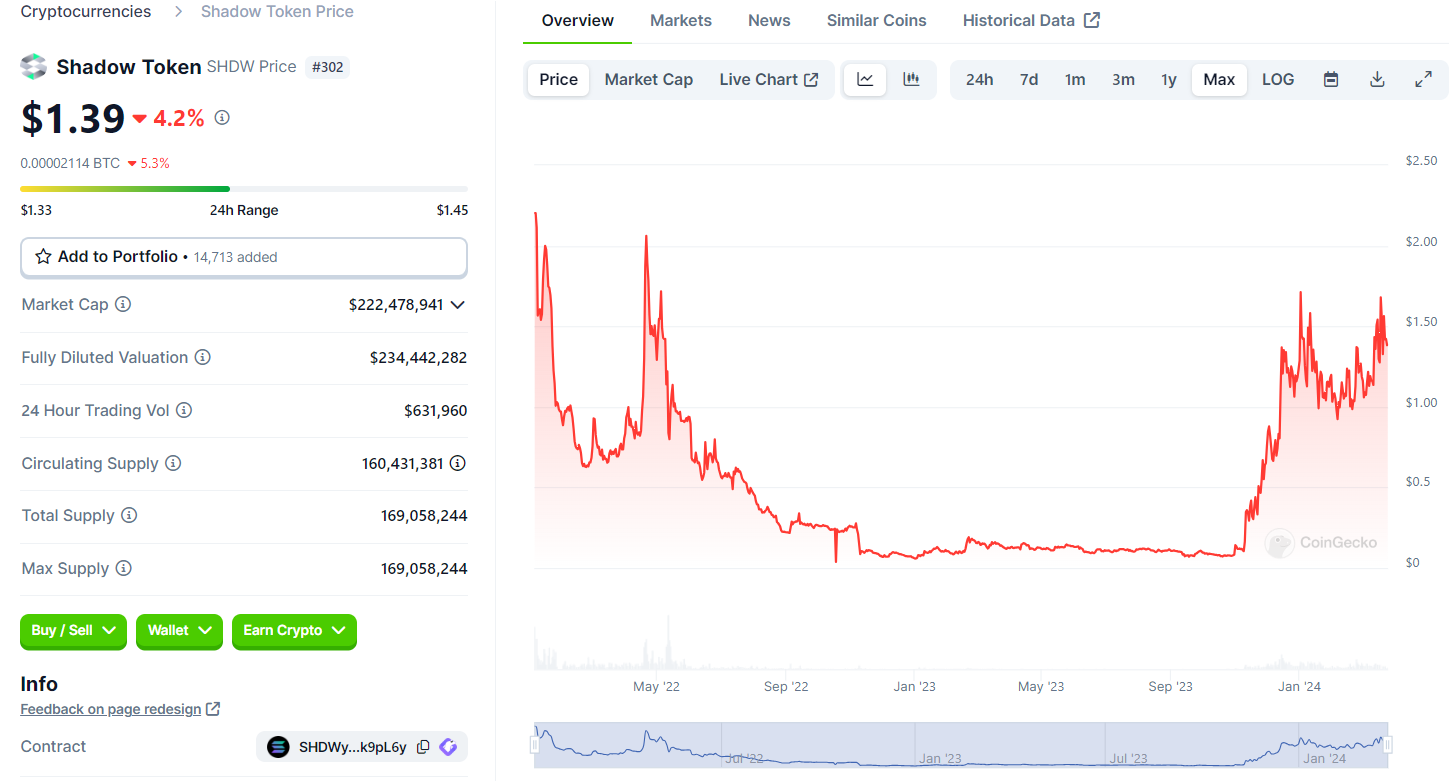Open the Live Chart link
This screenshot has height=781, width=1455.
tap(769, 79)
